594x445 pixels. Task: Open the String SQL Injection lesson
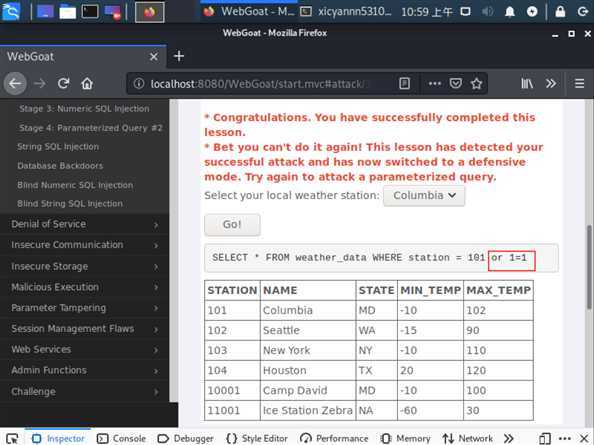[58, 147]
